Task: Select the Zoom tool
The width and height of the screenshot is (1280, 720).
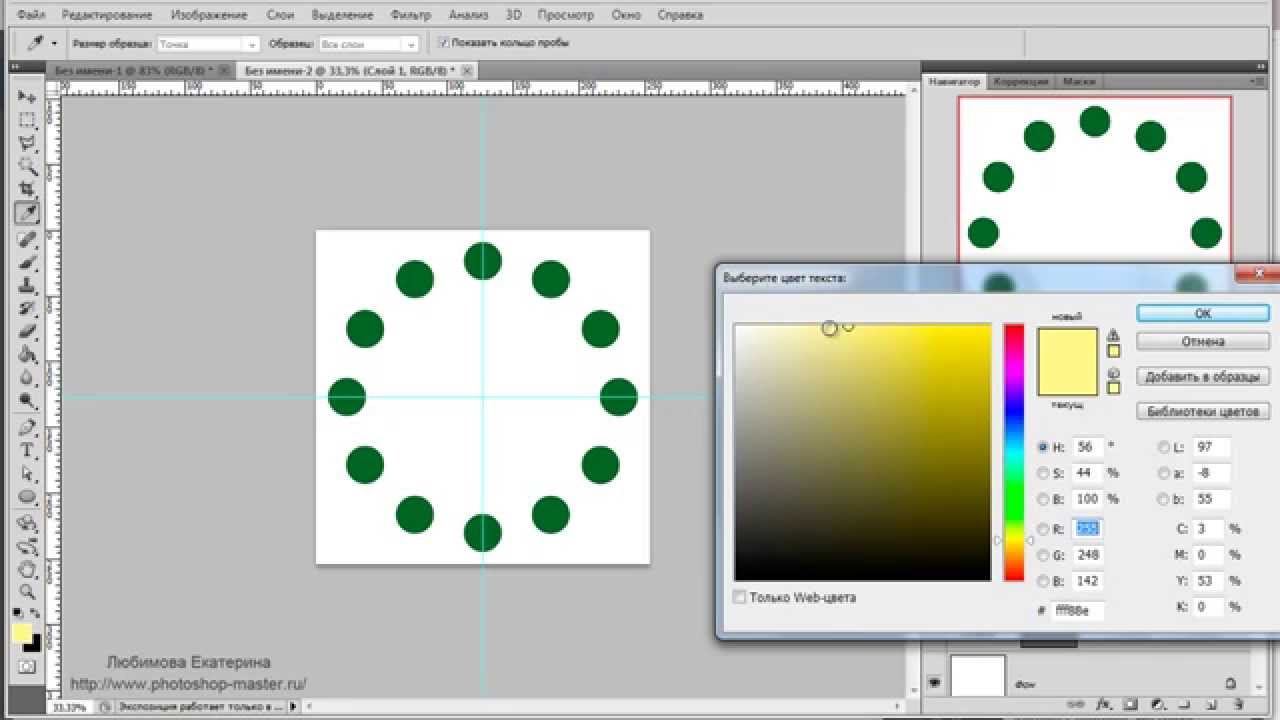Action: (27, 592)
